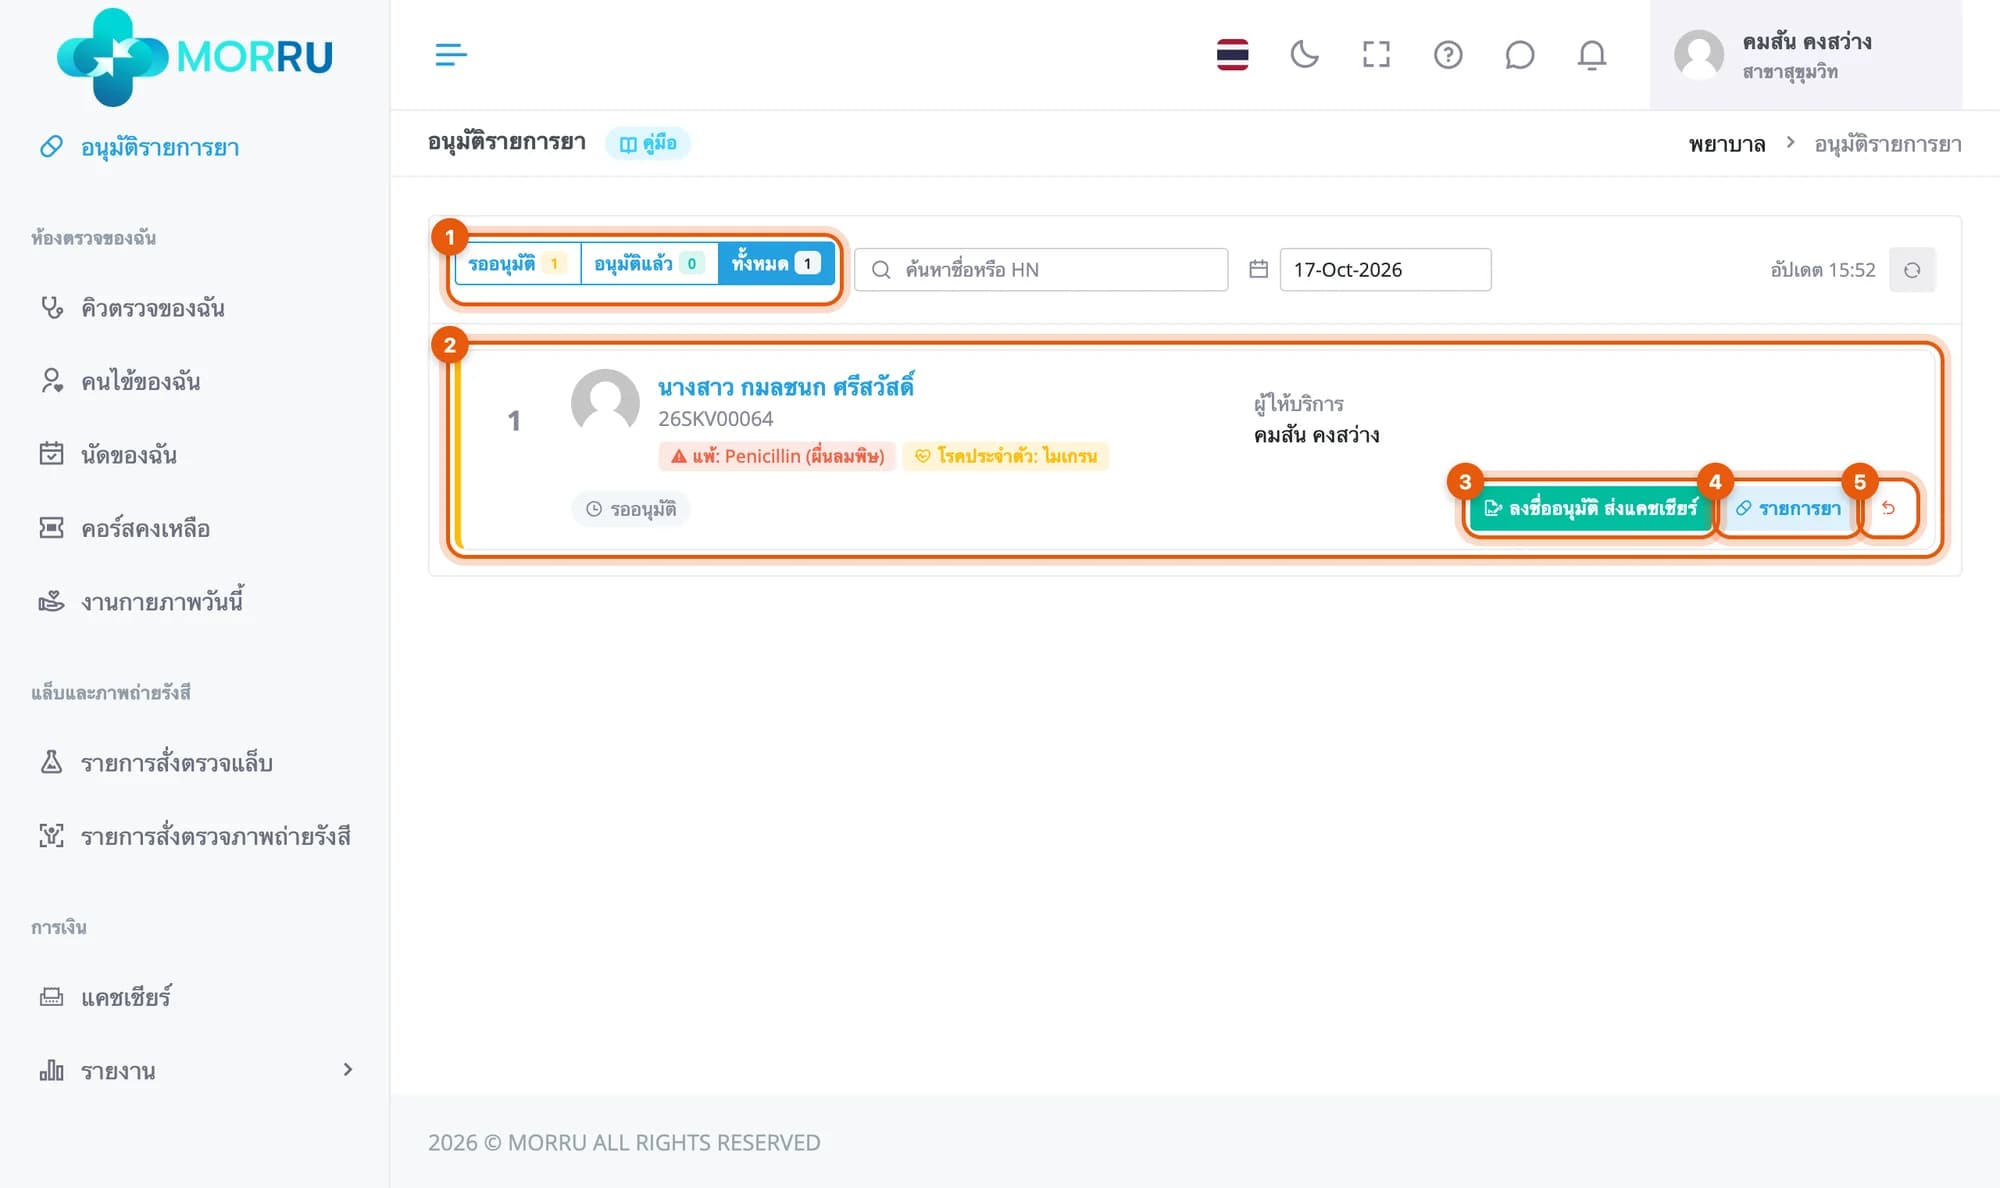Open คิวตรวจของฉัน in the sidebar
This screenshot has height=1188, width=2000.
[x=152, y=308]
